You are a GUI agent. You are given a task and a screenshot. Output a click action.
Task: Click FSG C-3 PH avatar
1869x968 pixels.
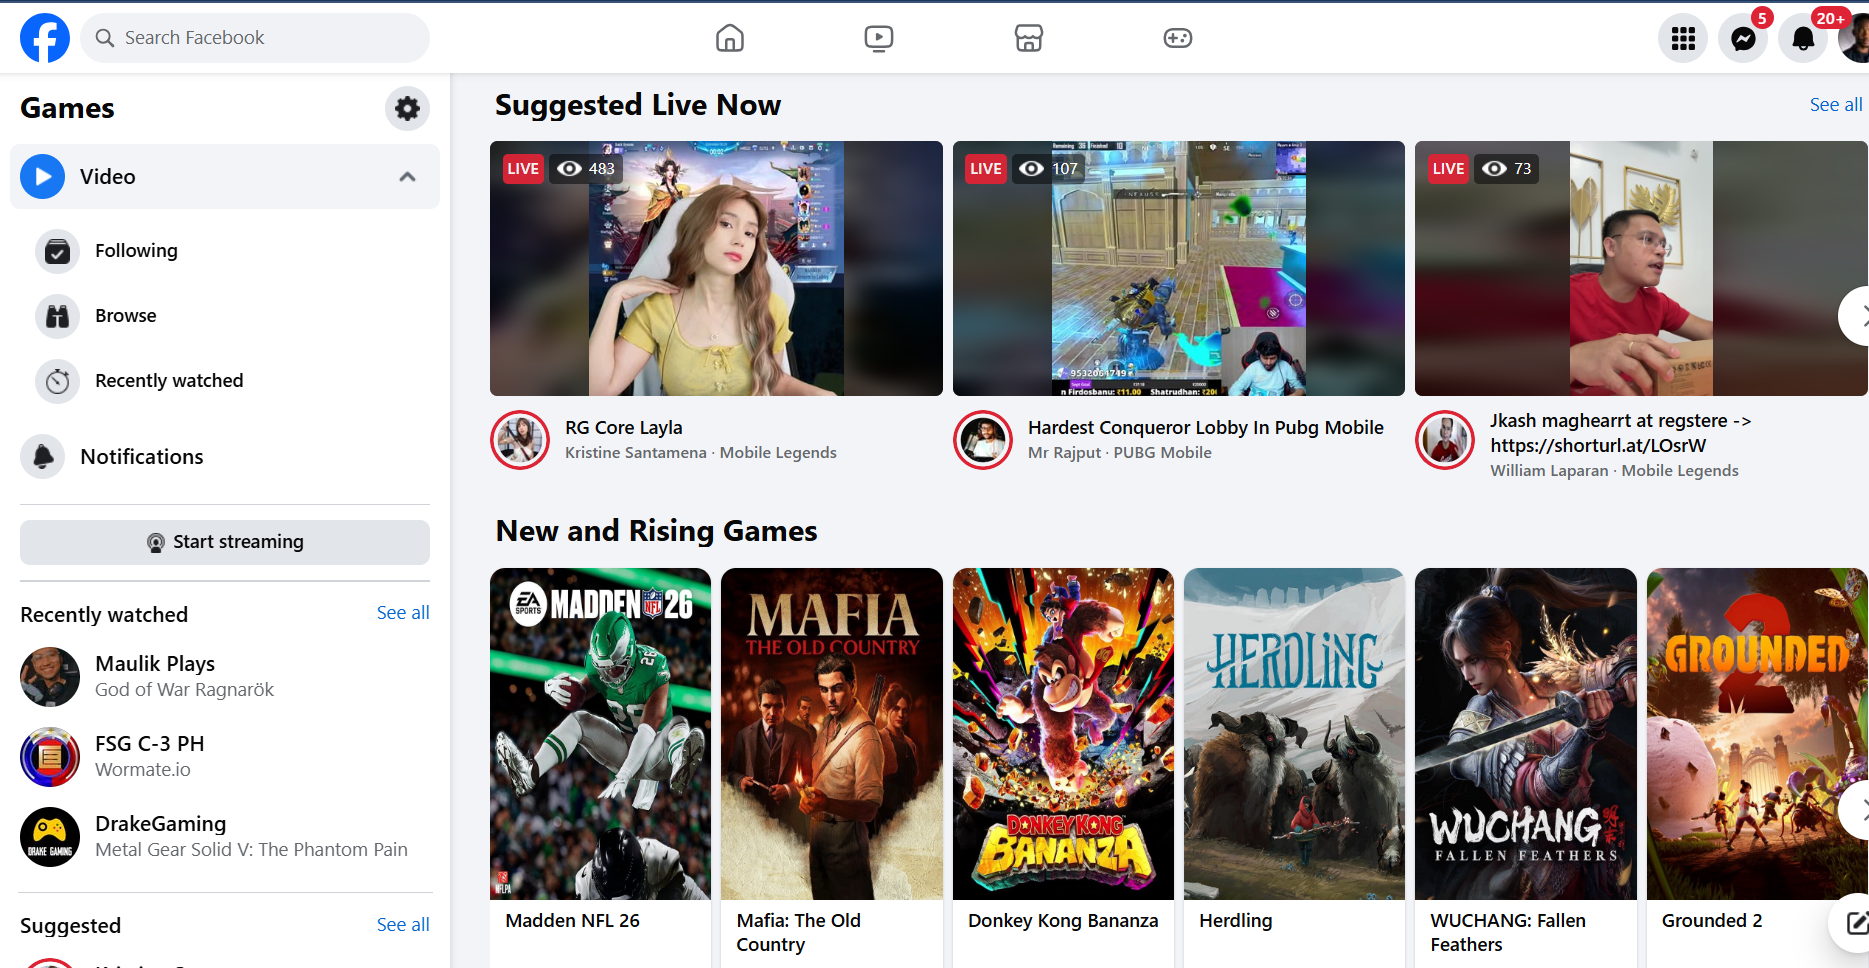[x=50, y=757]
